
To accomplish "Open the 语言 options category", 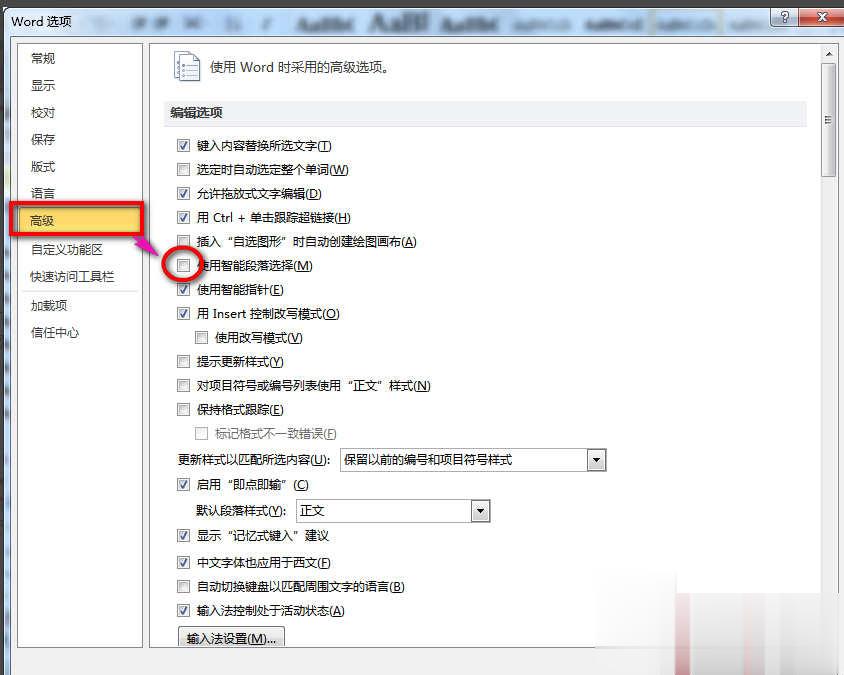I will coord(43,193).
